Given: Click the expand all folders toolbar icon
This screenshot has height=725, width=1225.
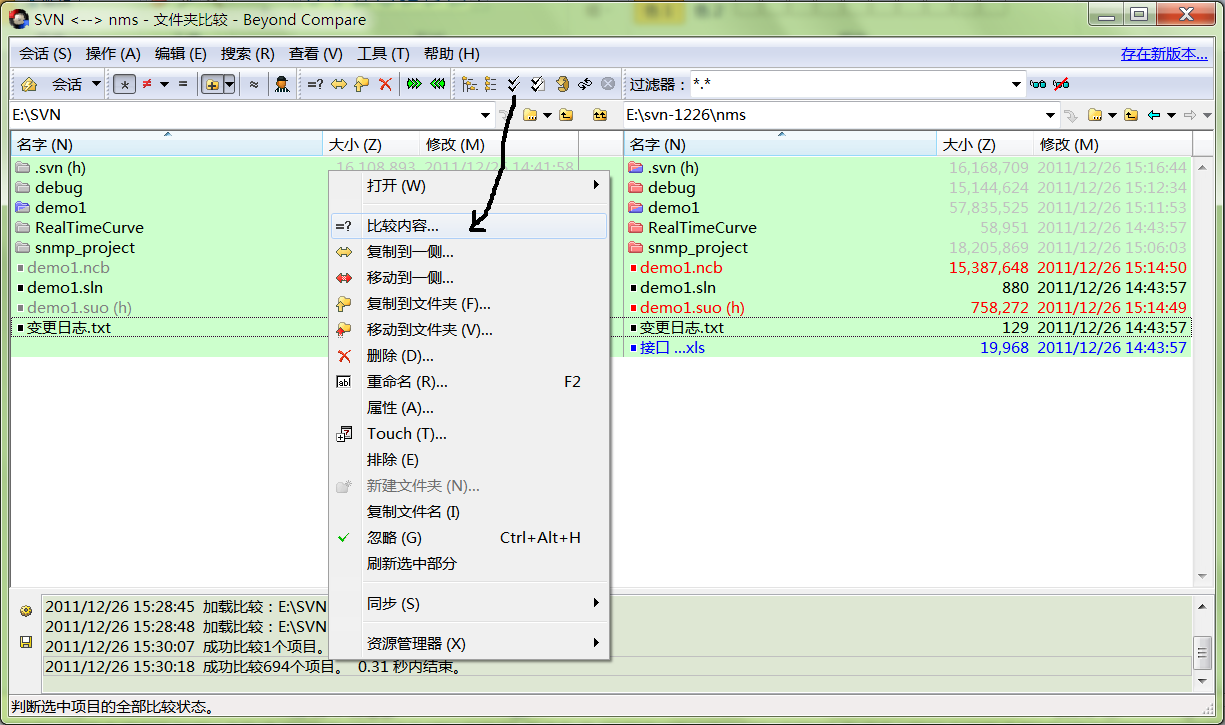Looking at the screenshot, I should click(468, 84).
